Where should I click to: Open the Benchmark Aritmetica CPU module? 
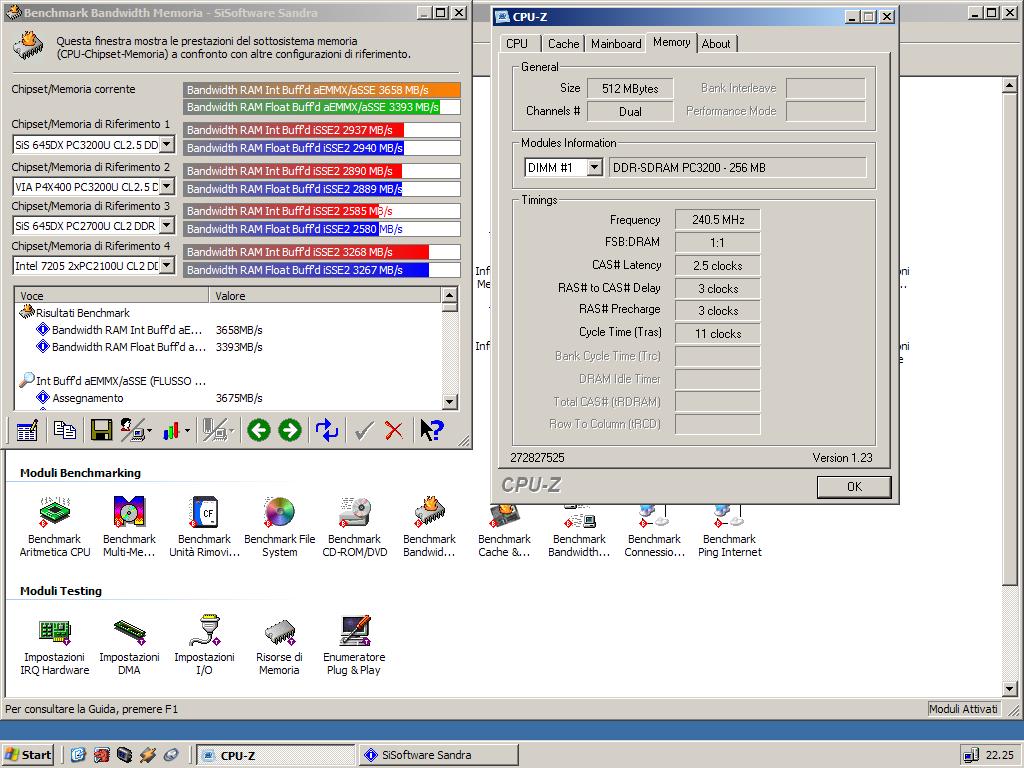(x=55, y=527)
